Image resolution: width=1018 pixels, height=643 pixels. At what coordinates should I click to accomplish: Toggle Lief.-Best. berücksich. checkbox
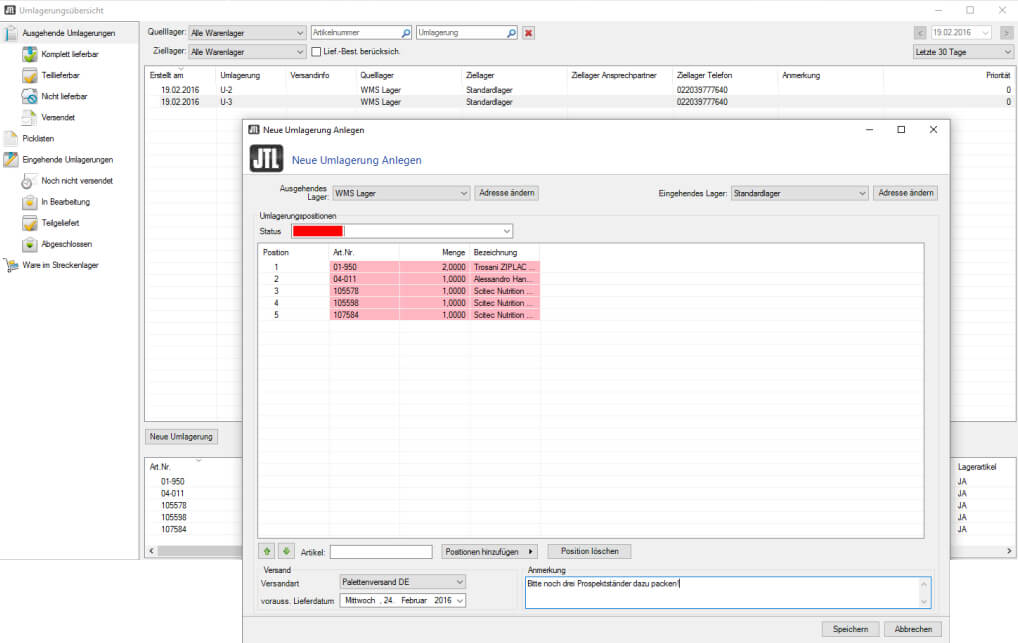pos(316,51)
